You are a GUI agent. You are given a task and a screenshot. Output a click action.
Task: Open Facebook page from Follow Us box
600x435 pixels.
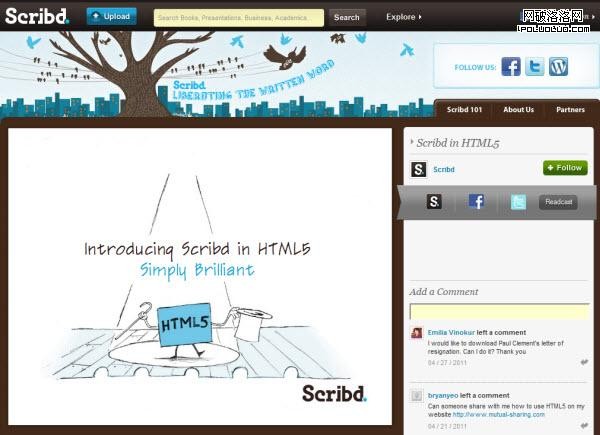(511, 67)
